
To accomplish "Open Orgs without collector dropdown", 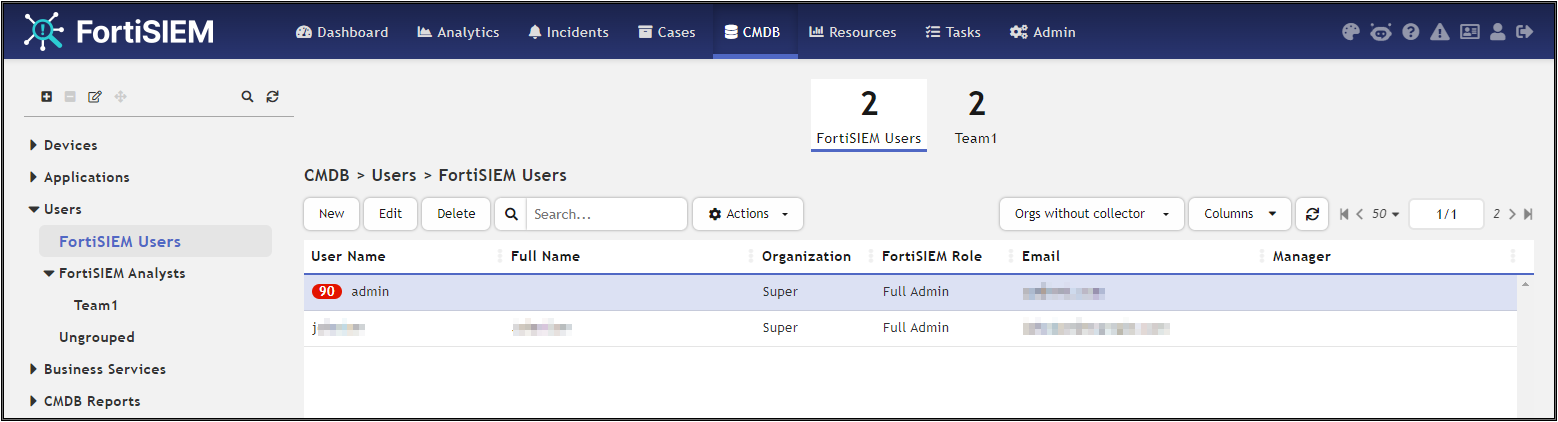I will [1091, 214].
